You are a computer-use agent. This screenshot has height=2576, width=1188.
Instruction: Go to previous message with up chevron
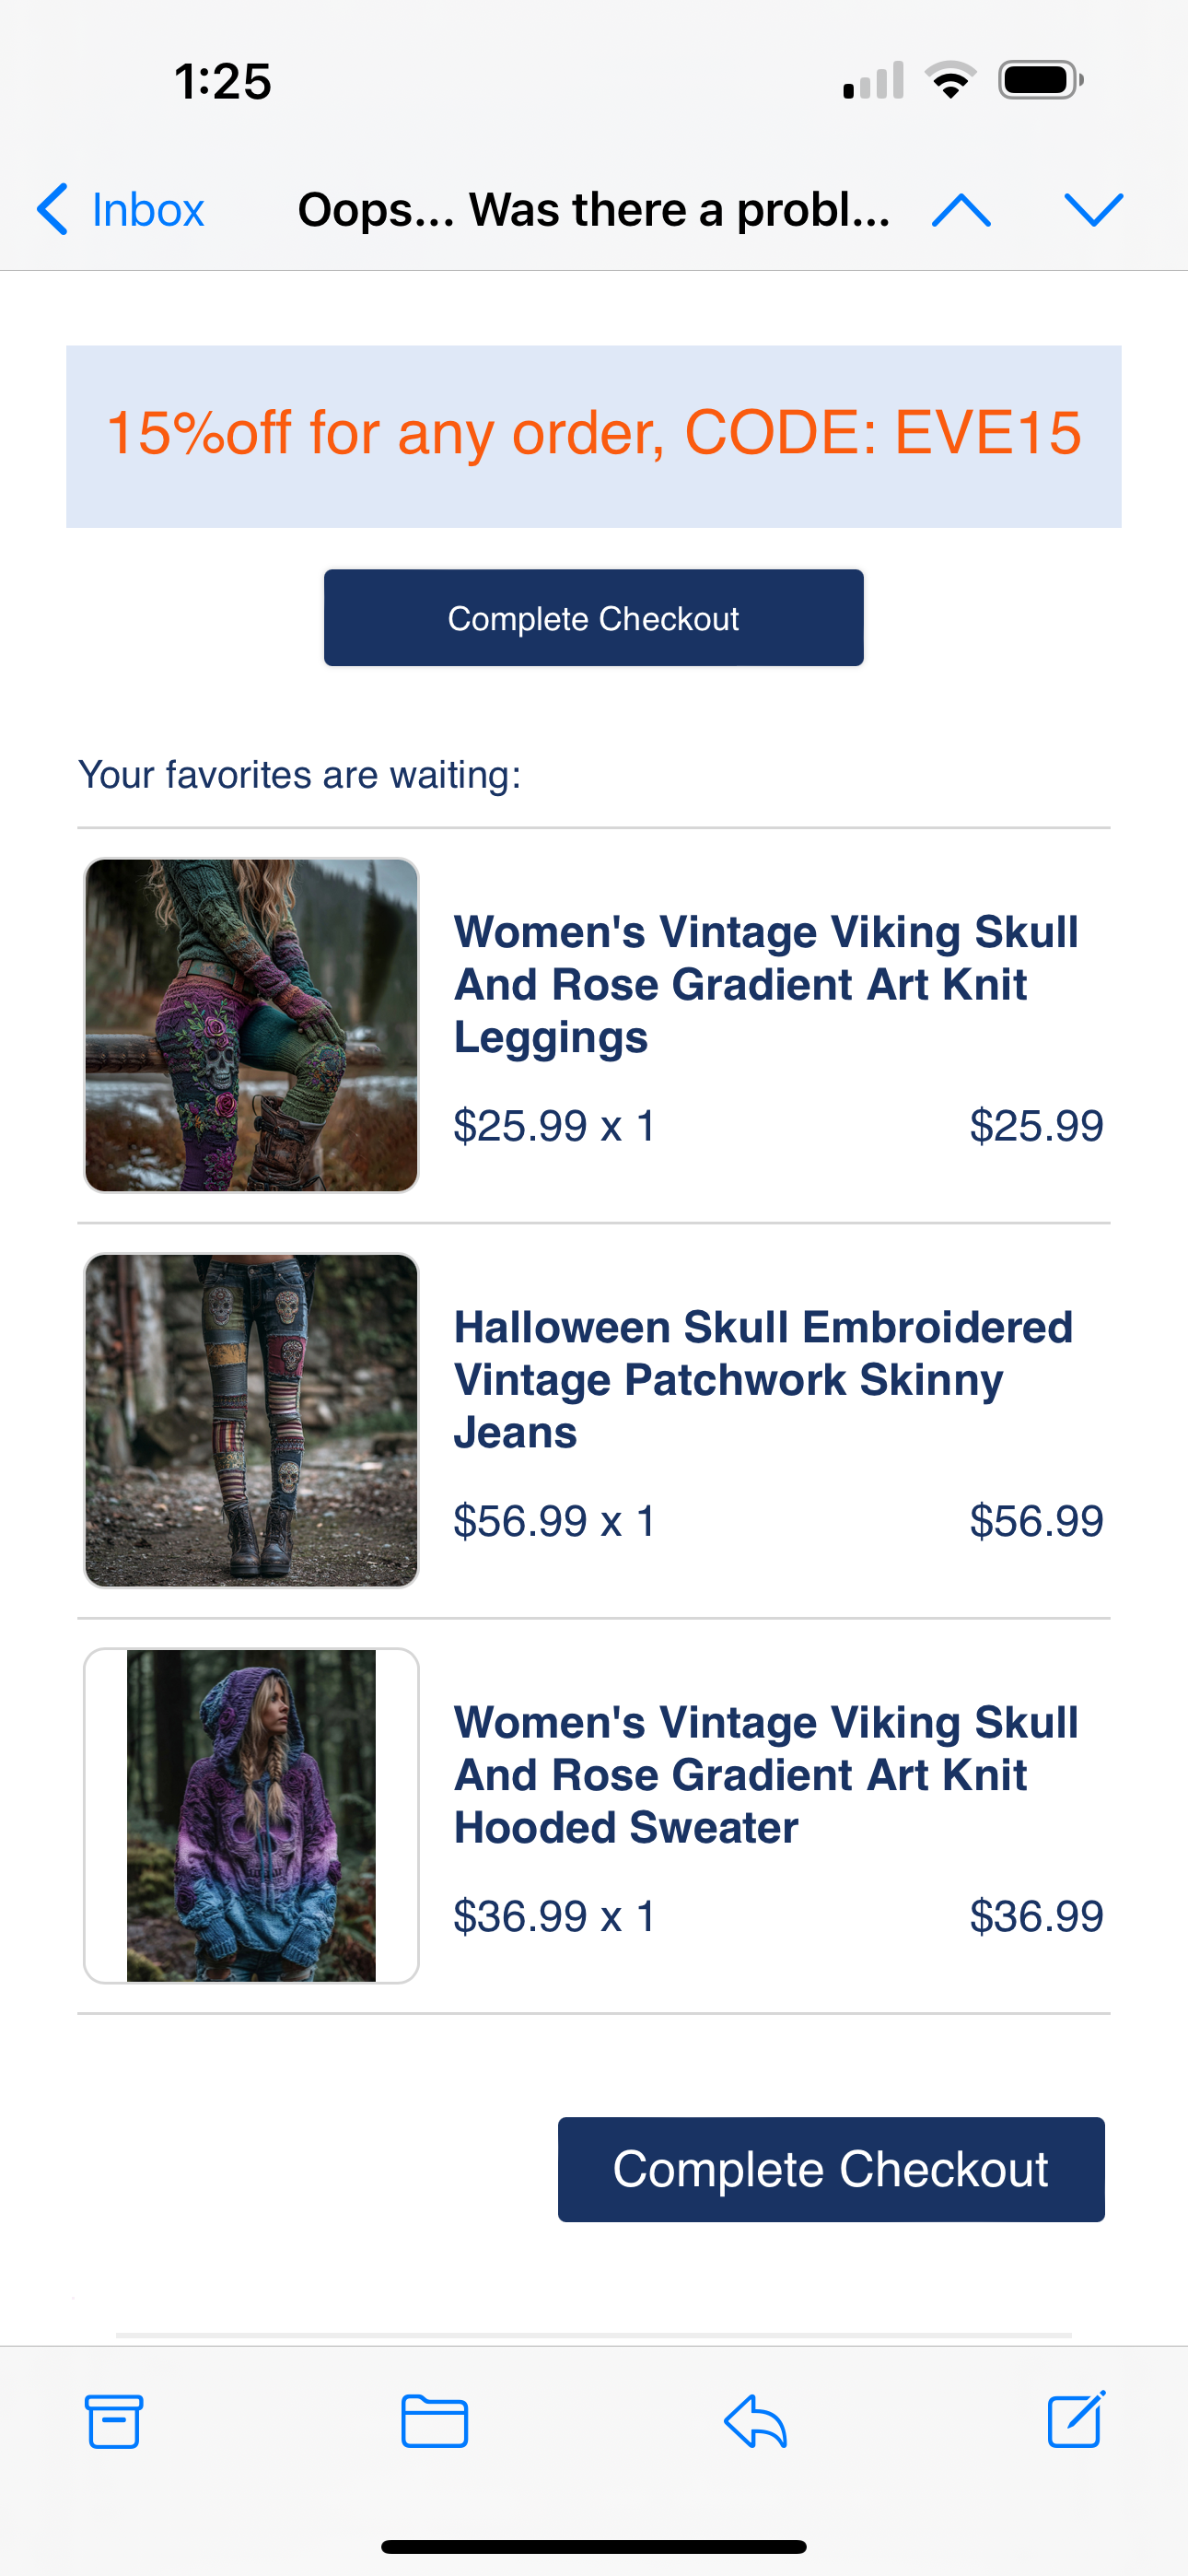961,210
